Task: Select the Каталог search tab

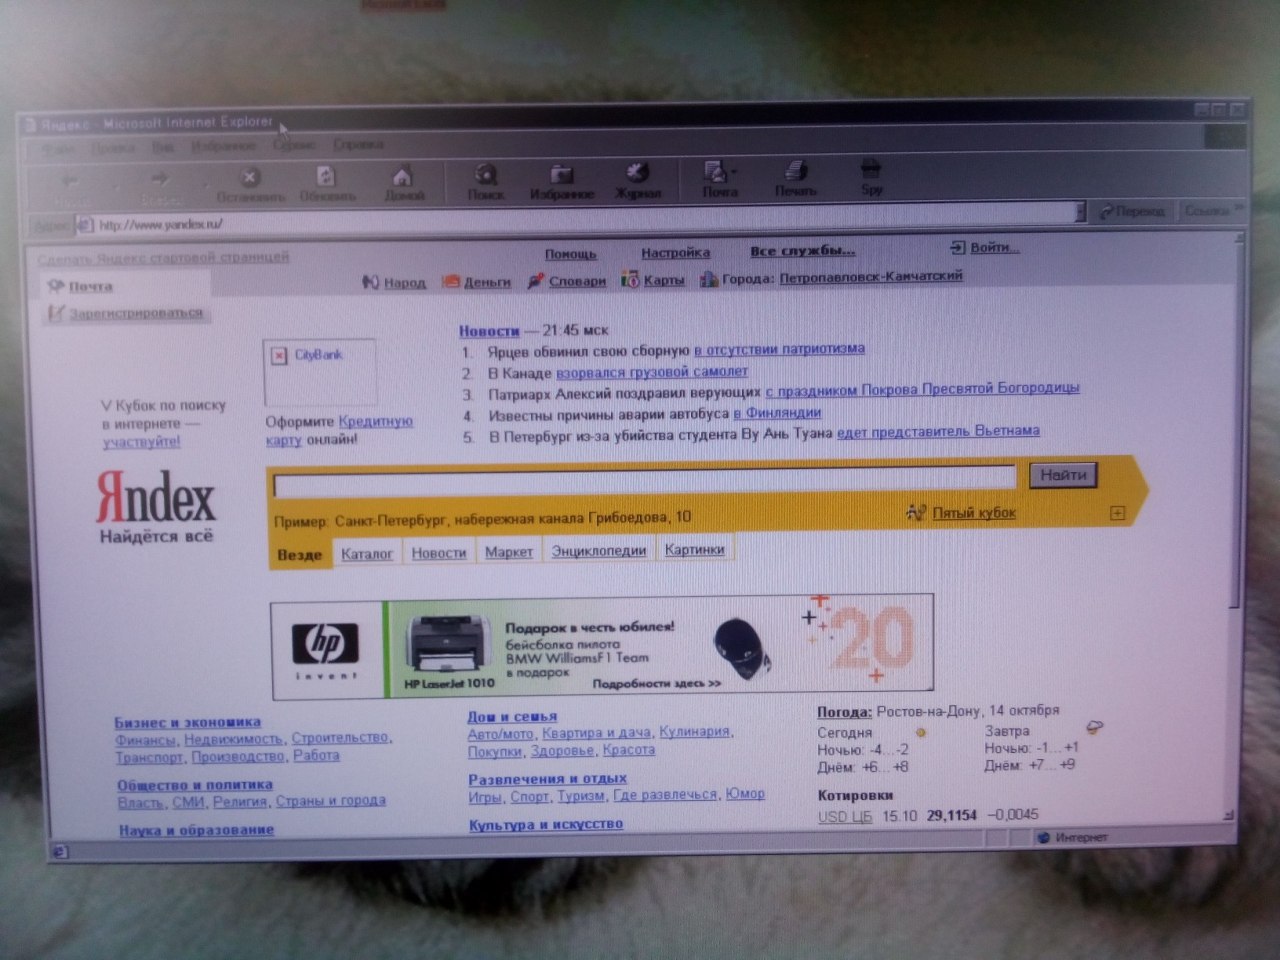Action: 366,553
